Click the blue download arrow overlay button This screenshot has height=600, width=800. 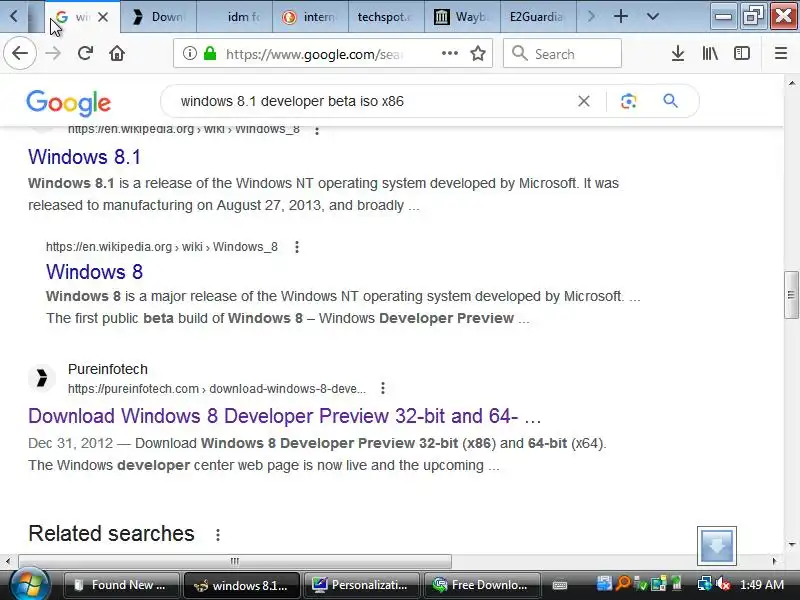click(x=717, y=545)
